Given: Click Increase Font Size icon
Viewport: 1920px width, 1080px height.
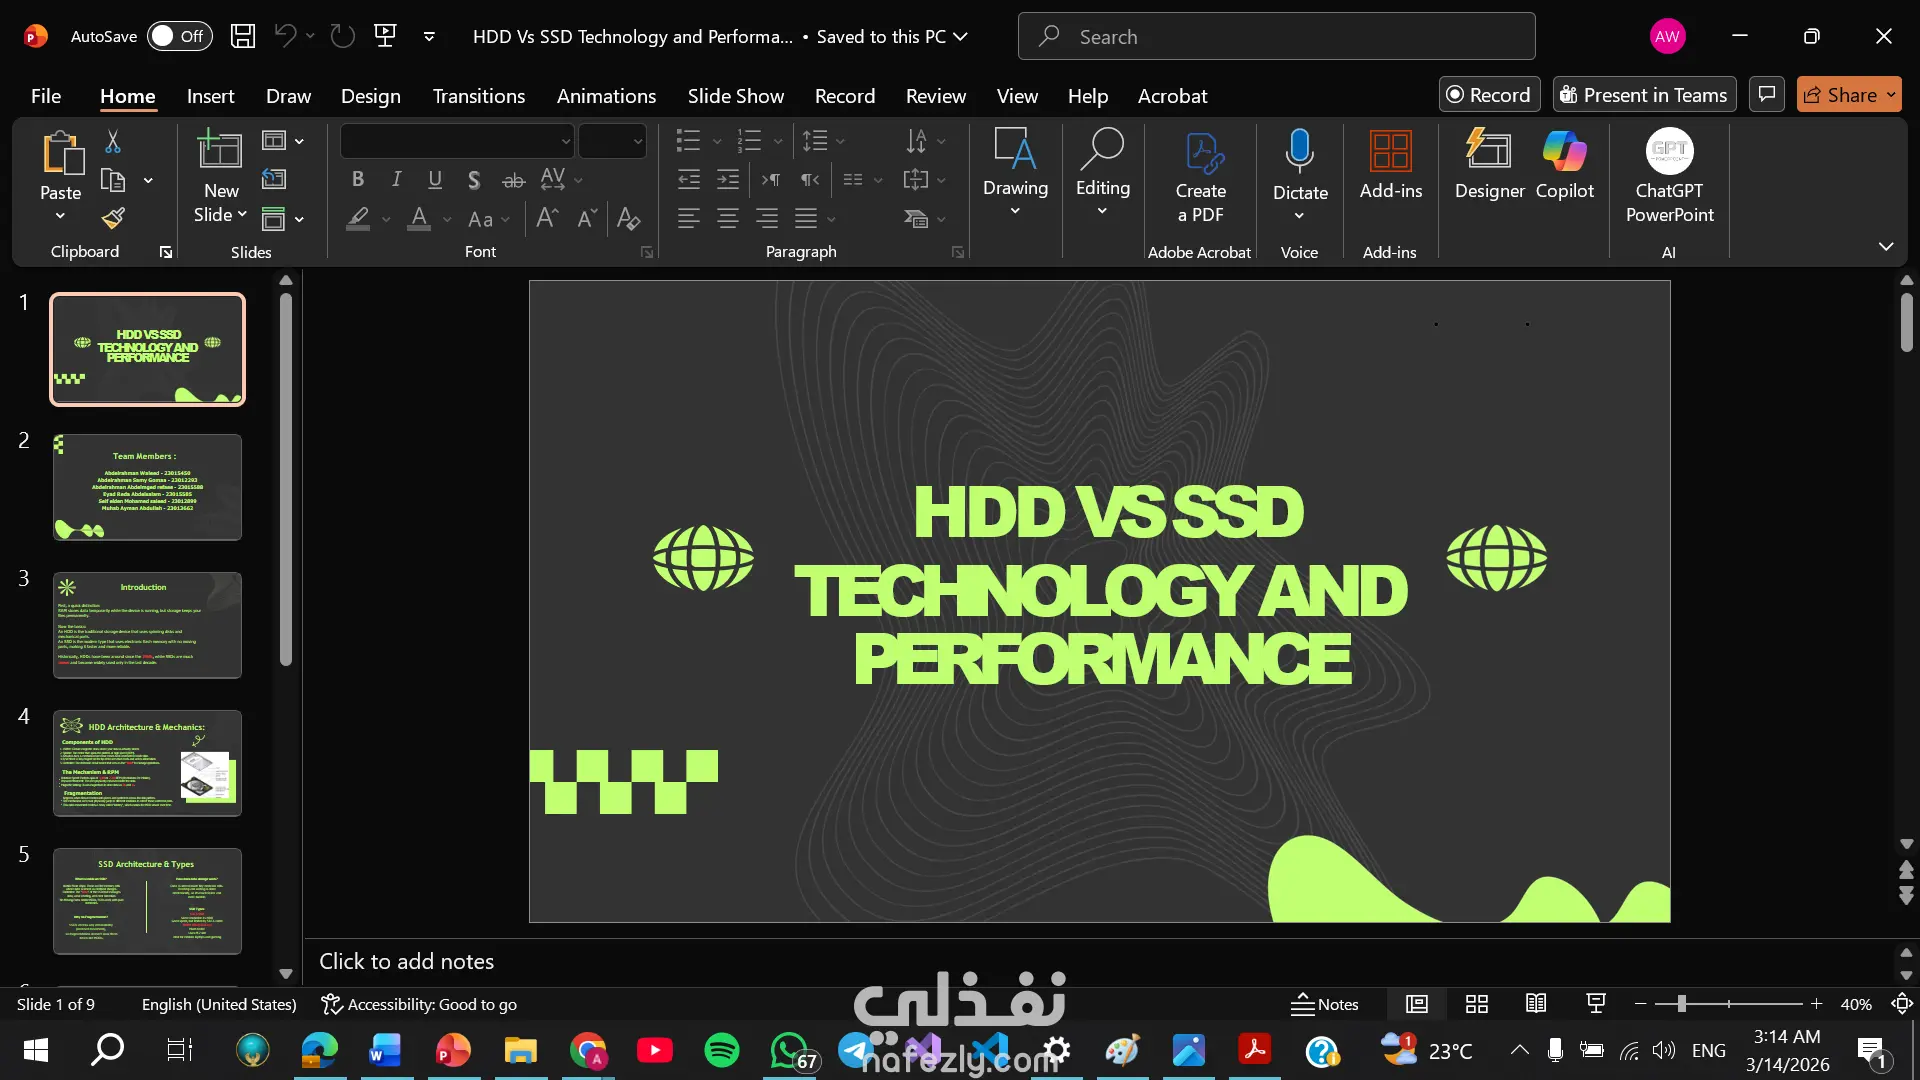Looking at the screenshot, I should coord(547,218).
